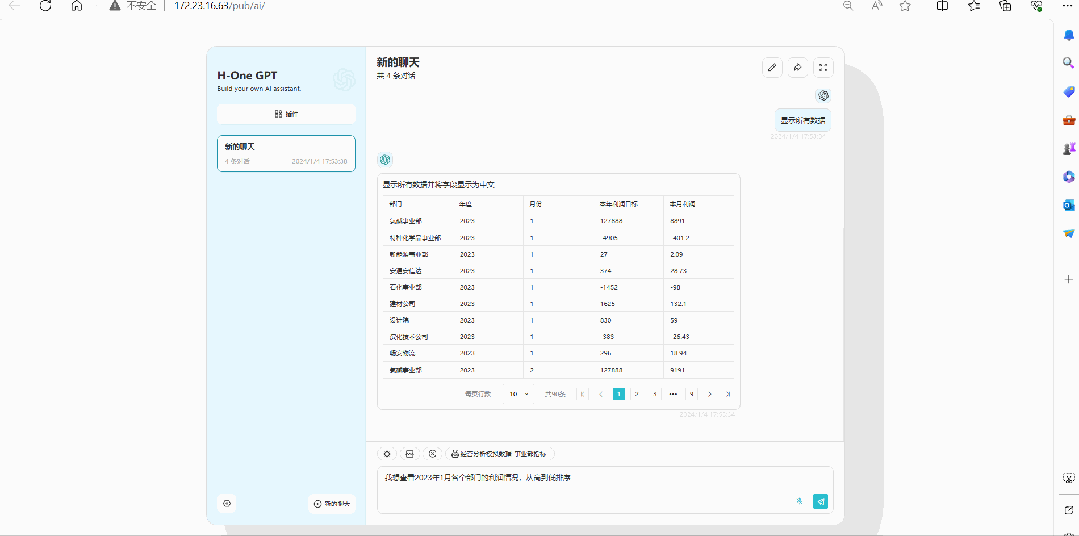Image resolution: width=1079 pixels, height=536 pixels.
Task: Select the 新的聊天 conversation in the sidebar
Action: click(x=286, y=153)
